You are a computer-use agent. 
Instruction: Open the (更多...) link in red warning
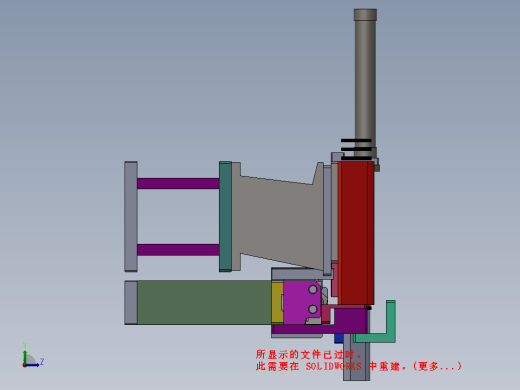pyautogui.click(x=437, y=366)
